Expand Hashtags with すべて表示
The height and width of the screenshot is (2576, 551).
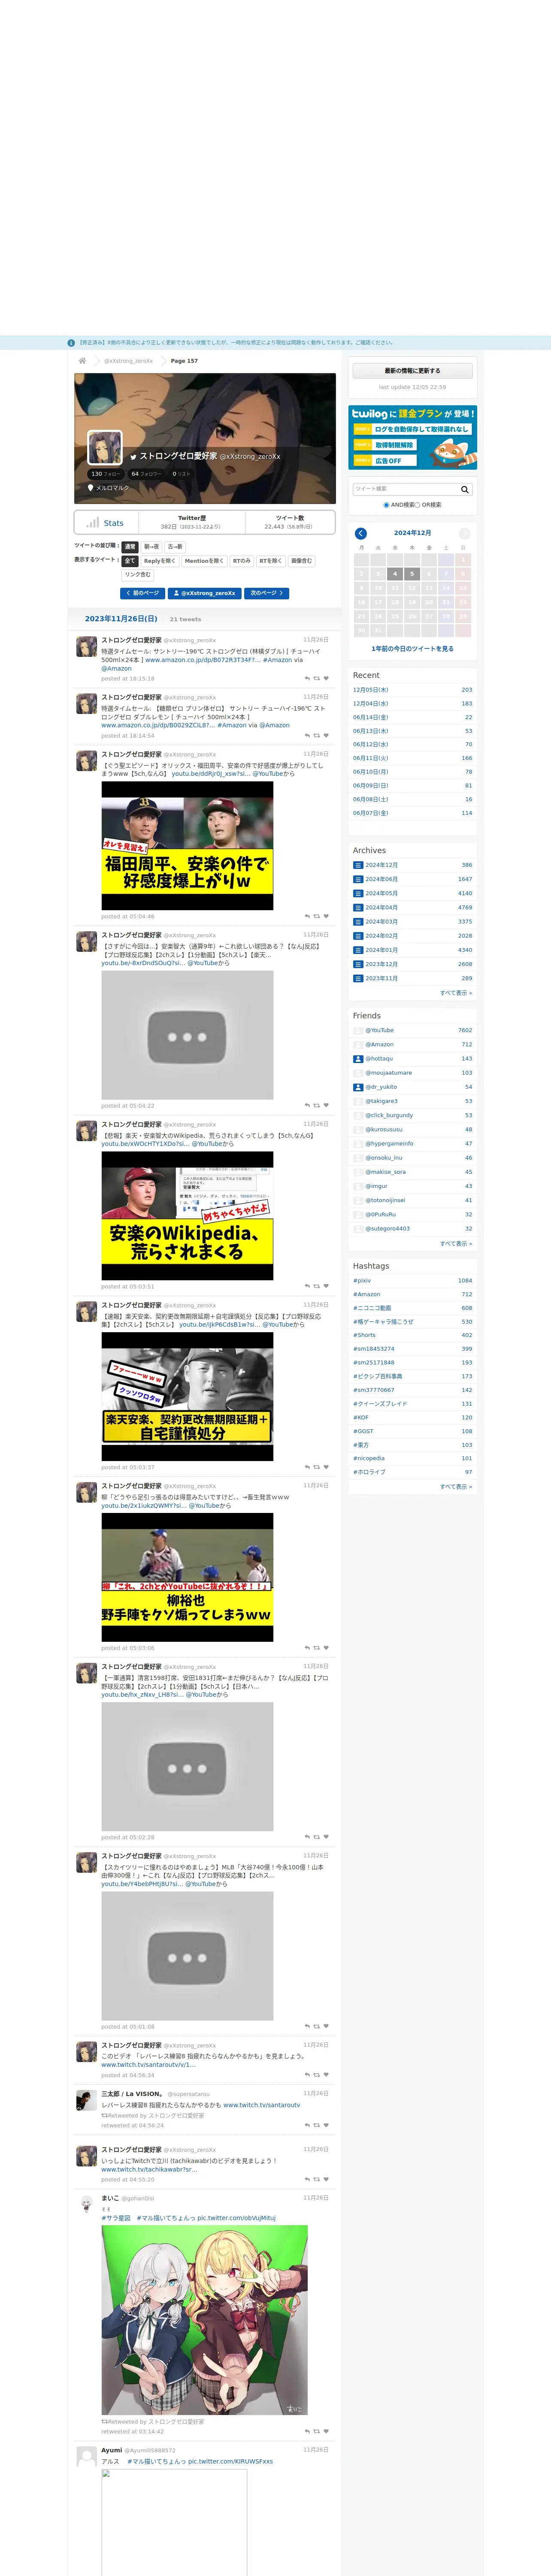(456, 1487)
